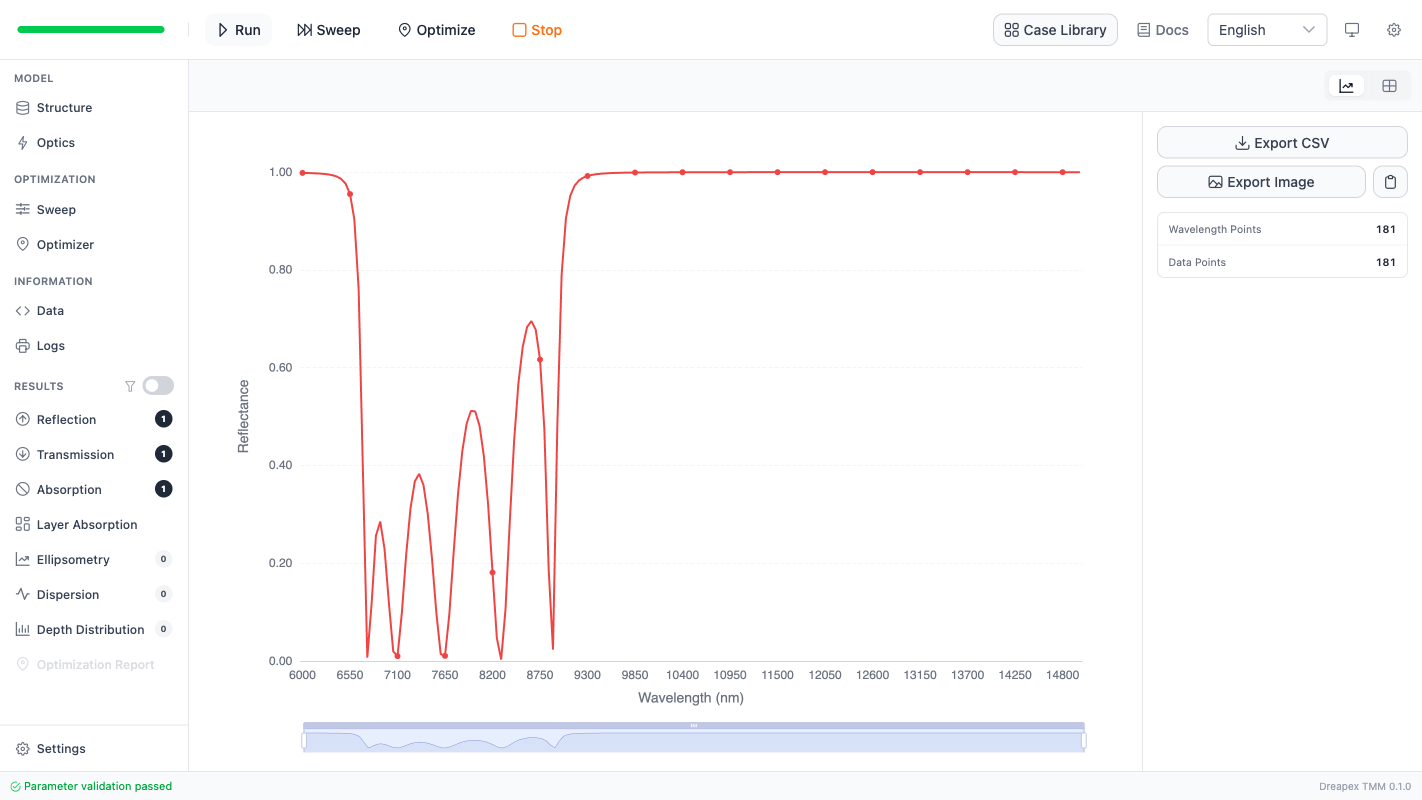The image size is (1422, 800).
Task: Open the English language dropdown
Action: pyautogui.click(x=1267, y=30)
